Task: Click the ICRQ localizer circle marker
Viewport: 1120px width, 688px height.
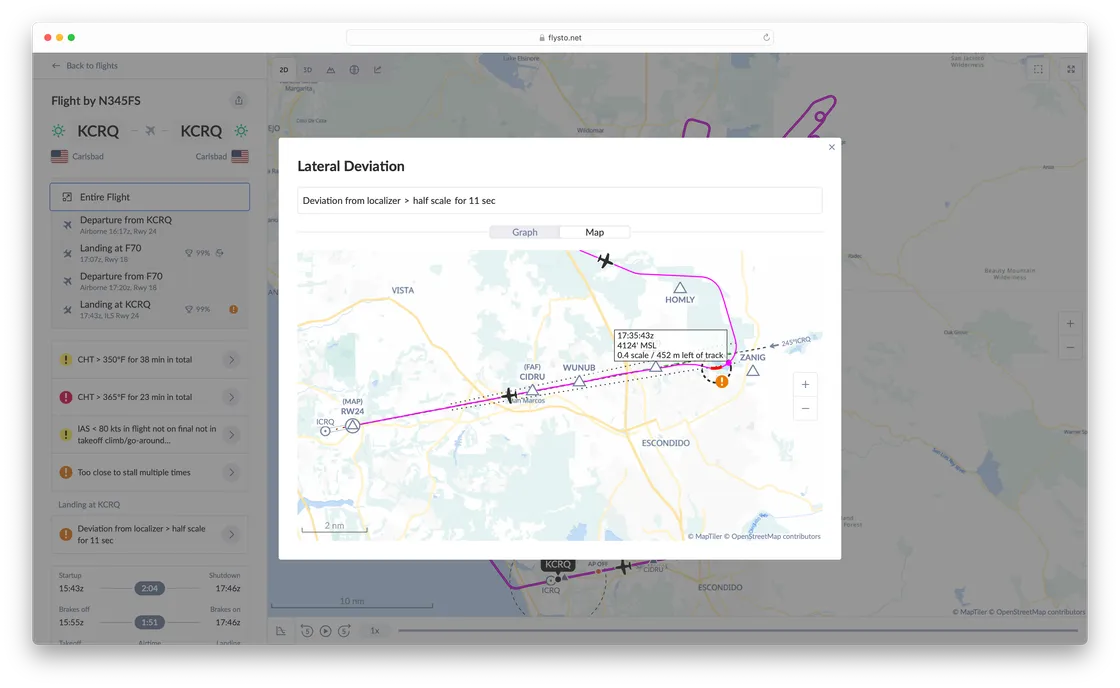Action: [x=325, y=431]
